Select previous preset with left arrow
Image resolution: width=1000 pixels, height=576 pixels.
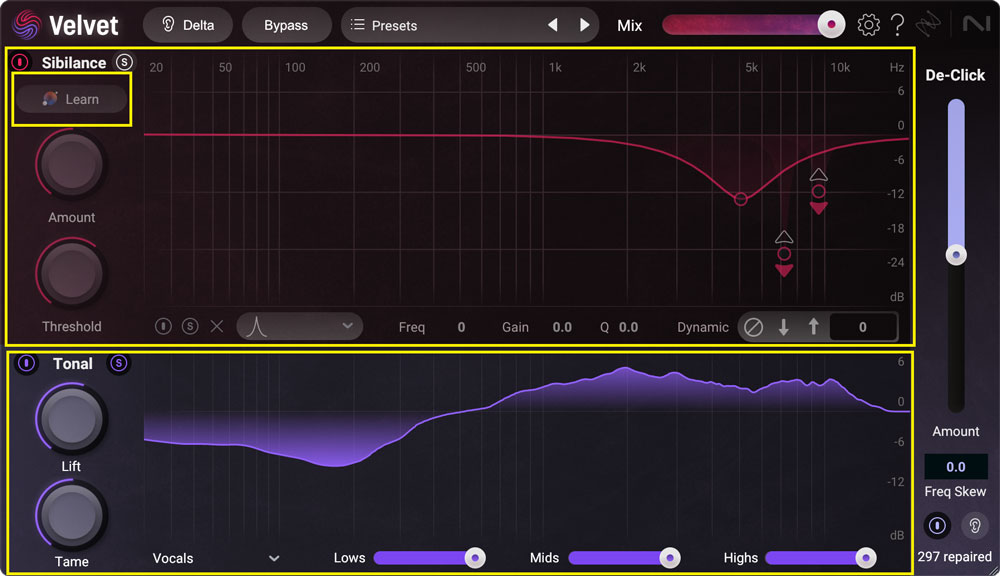553,25
